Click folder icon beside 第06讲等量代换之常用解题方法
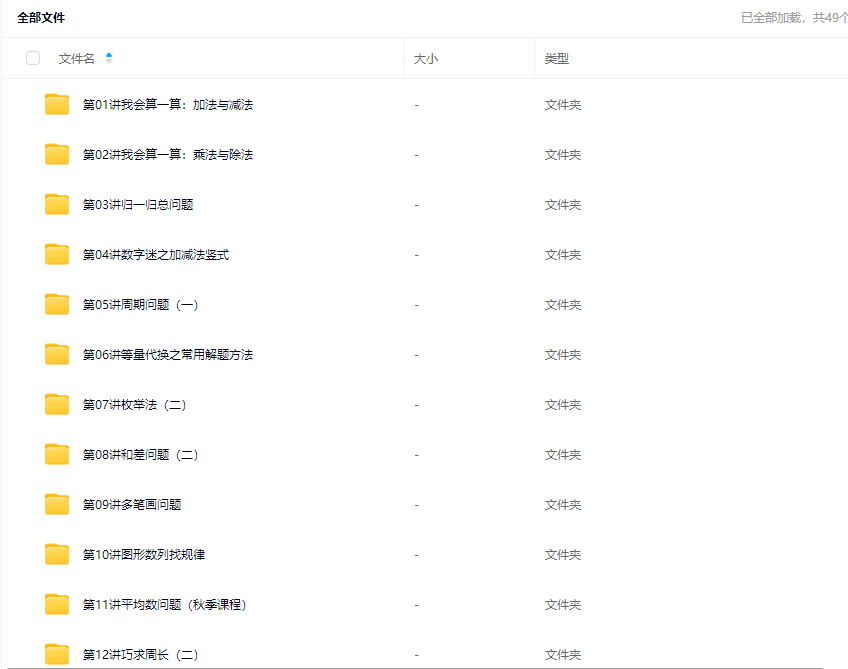The height and width of the screenshot is (669, 848). 57,354
